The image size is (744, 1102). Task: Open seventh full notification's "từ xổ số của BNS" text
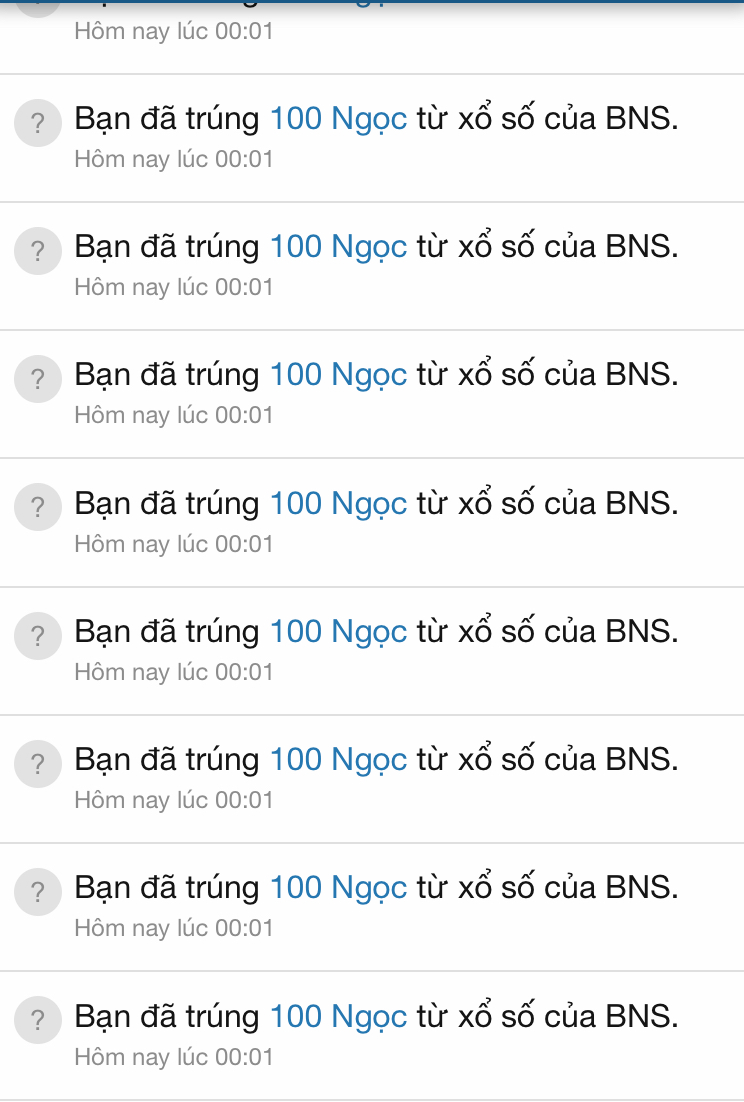pos(547,888)
